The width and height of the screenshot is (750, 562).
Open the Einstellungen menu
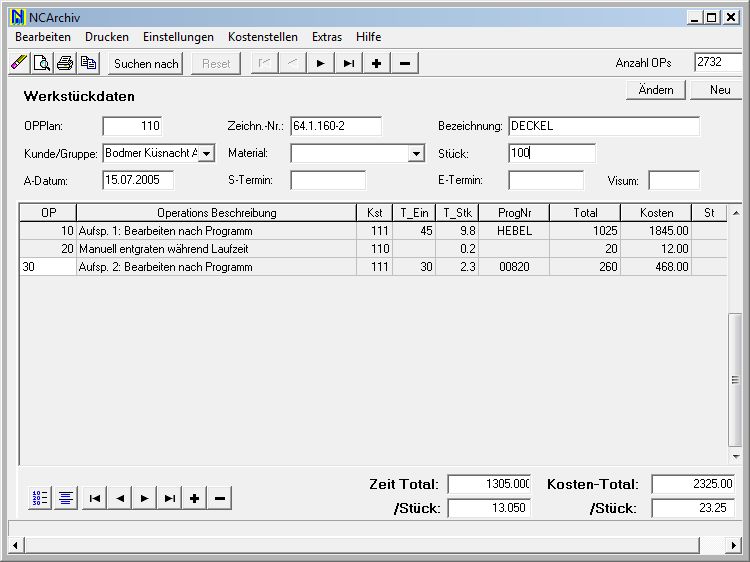click(x=178, y=37)
